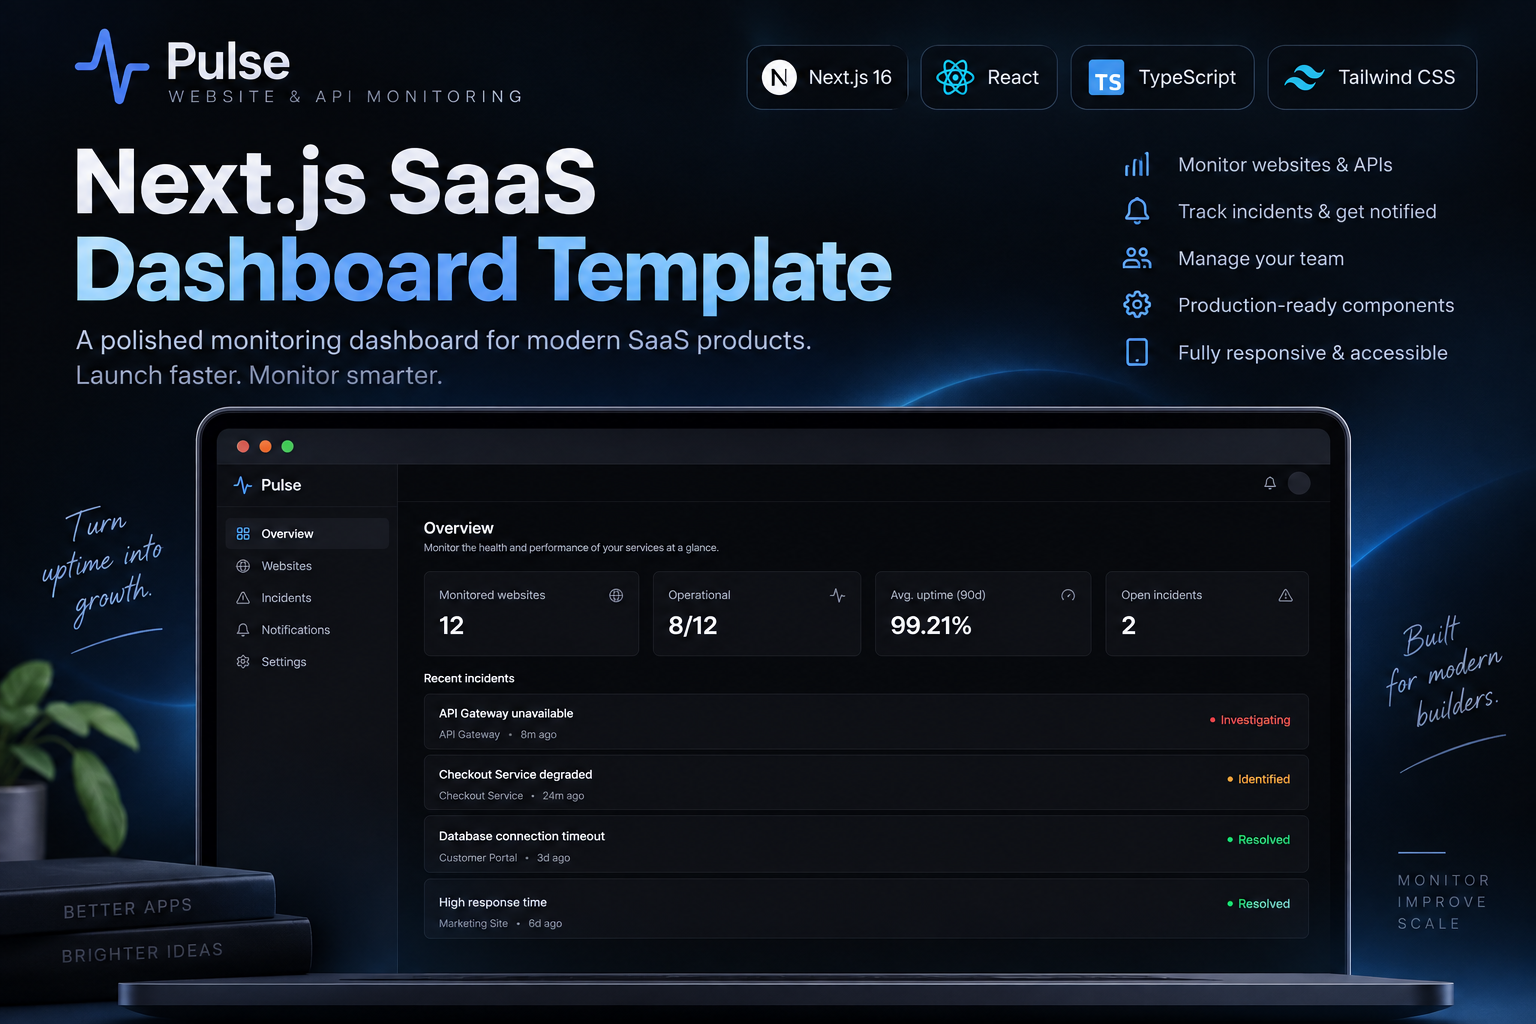1536x1024 pixels.
Task: Click the React badge
Action: pyautogui.click(x=988, y=77)
